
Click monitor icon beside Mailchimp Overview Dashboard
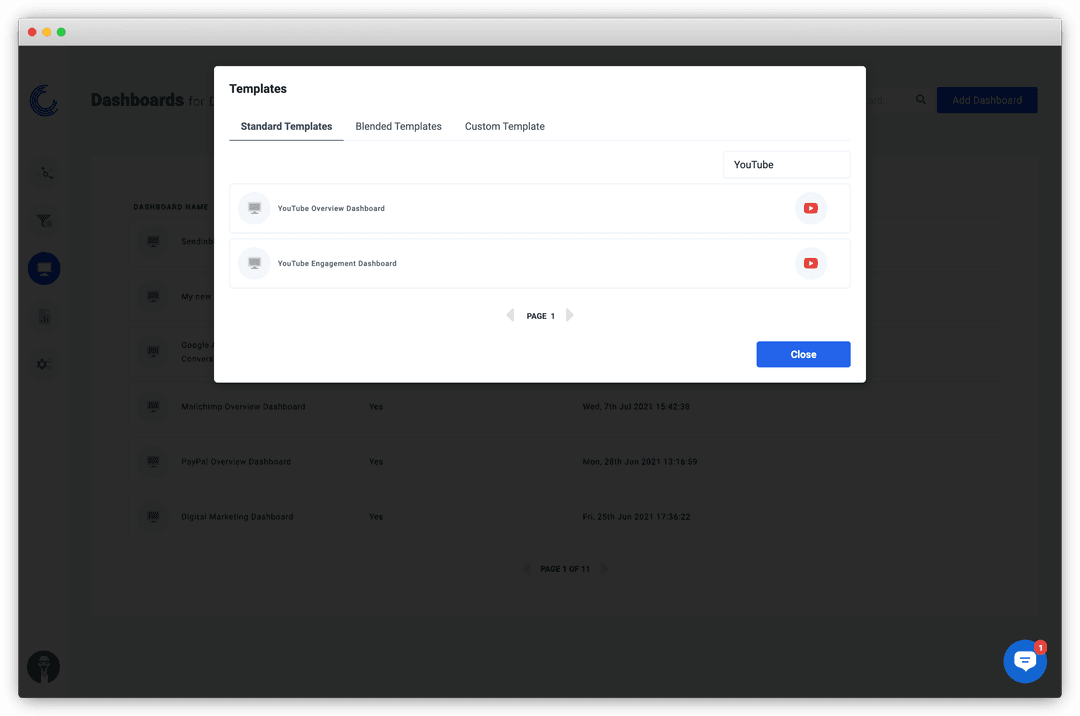(x=153, y=406)
